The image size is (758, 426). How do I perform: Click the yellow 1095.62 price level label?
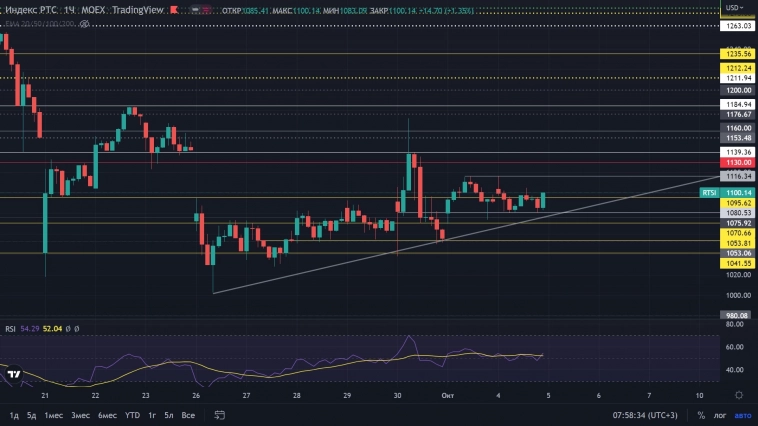coord(739,203)
